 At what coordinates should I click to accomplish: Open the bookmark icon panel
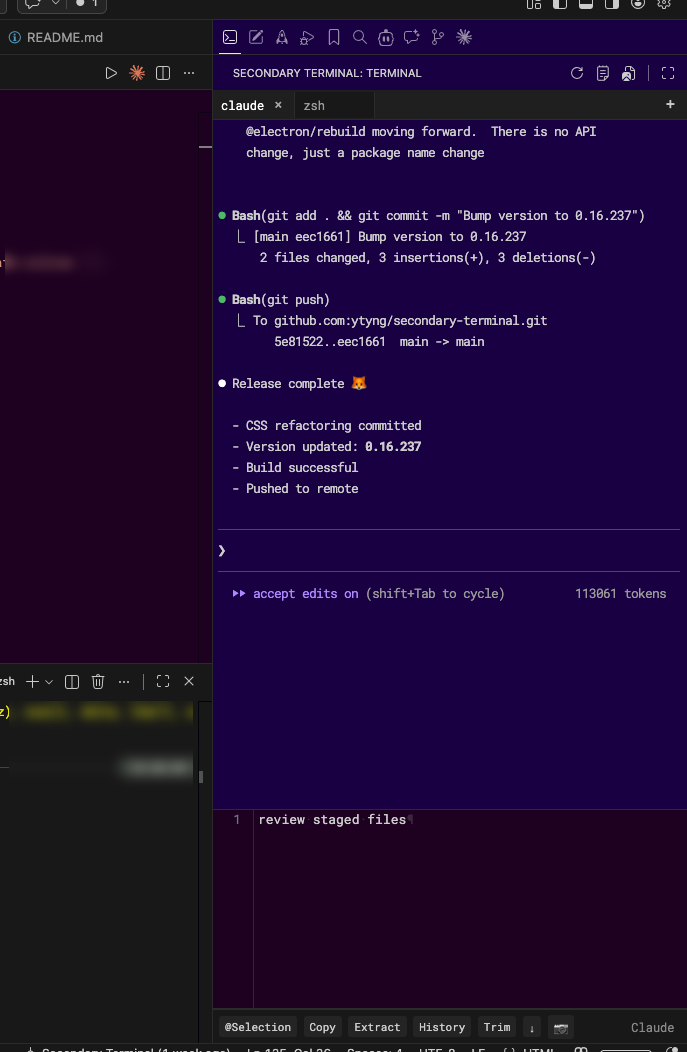(x=334, y=38)
